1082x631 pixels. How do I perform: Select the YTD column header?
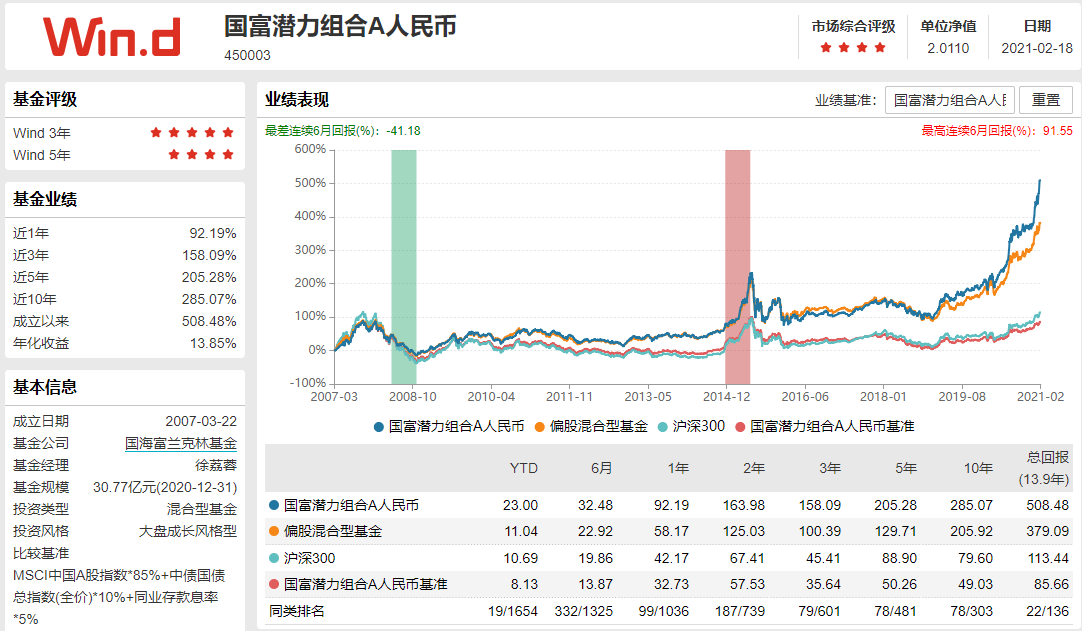coord(524,468)
